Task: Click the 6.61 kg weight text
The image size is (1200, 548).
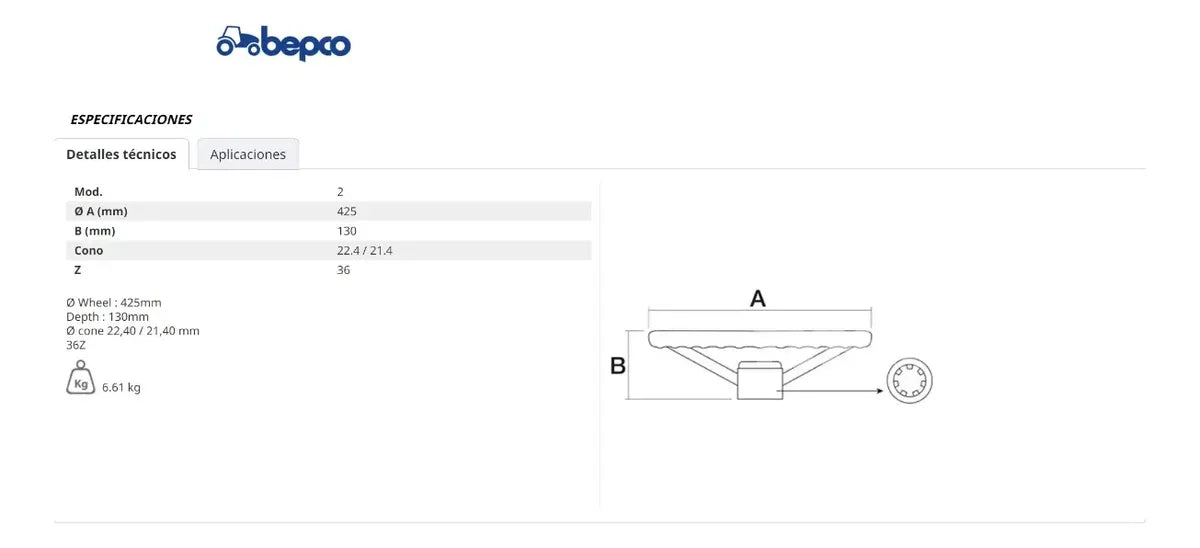Action: [x=121, y=387]
